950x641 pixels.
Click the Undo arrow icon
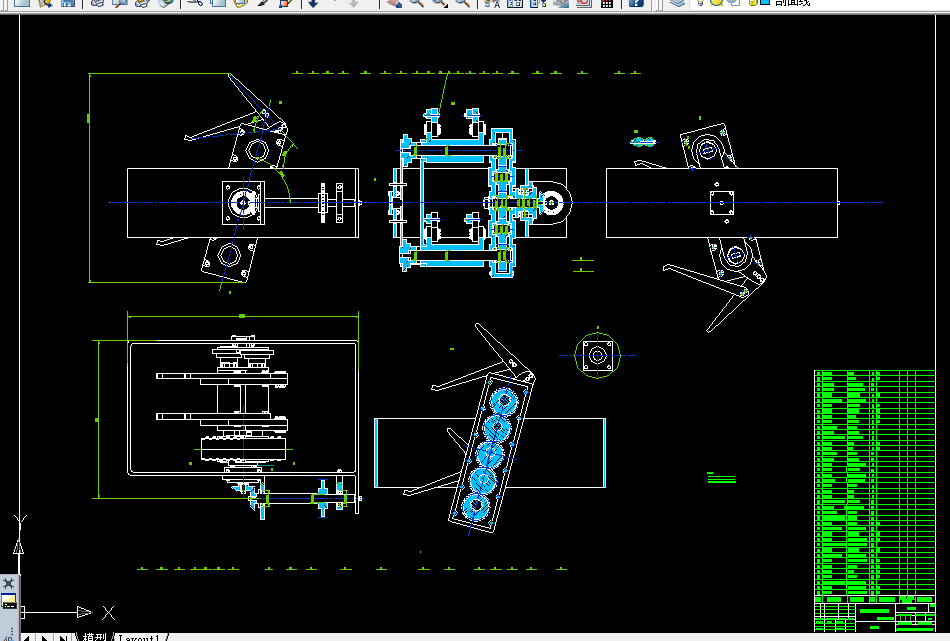click(313, 2)
